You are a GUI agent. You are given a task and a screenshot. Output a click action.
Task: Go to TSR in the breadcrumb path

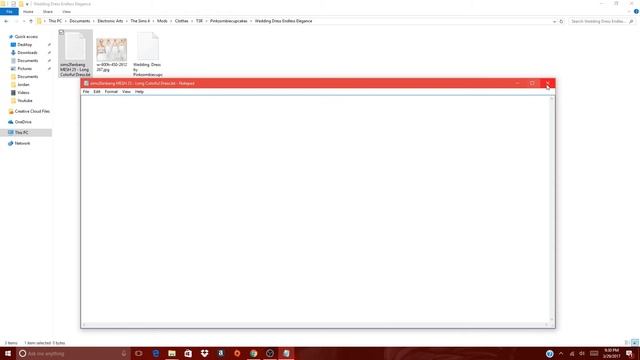coord(199,21)
